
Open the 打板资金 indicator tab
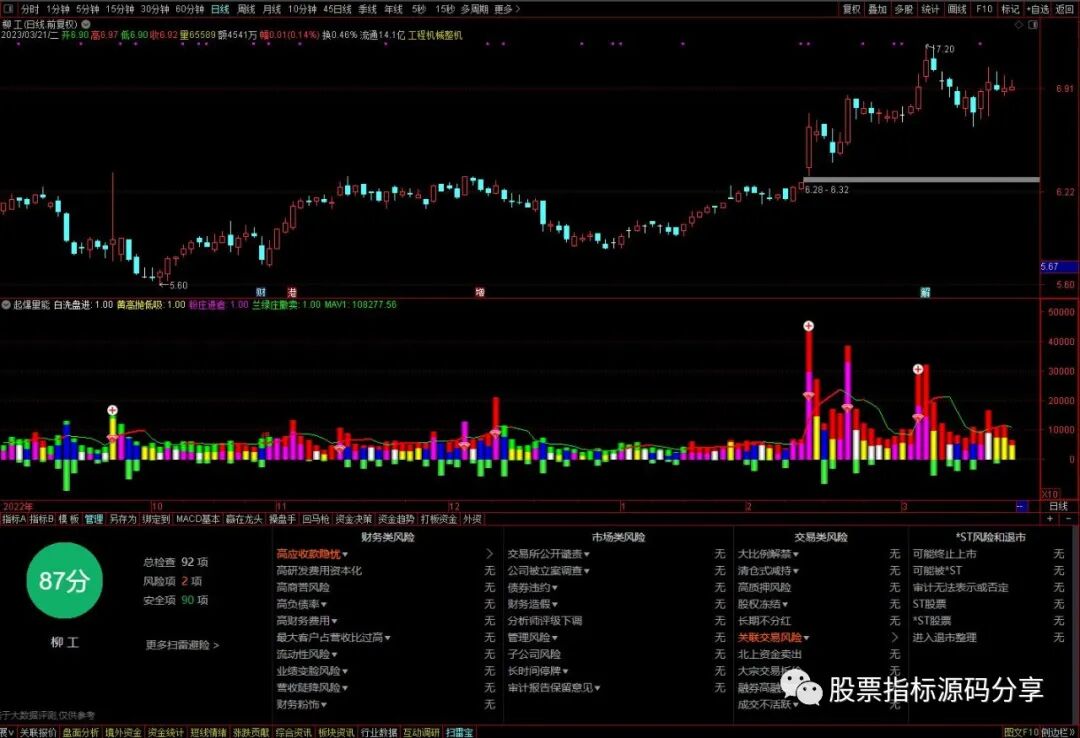(x=439, y=519)
